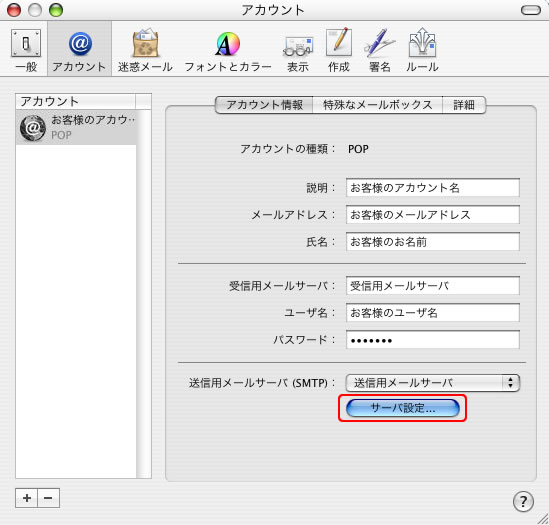Expand the 送信用メールサーバ SMTP dropdown
This screenshot has width=549, height=525.
pos(432,383)
